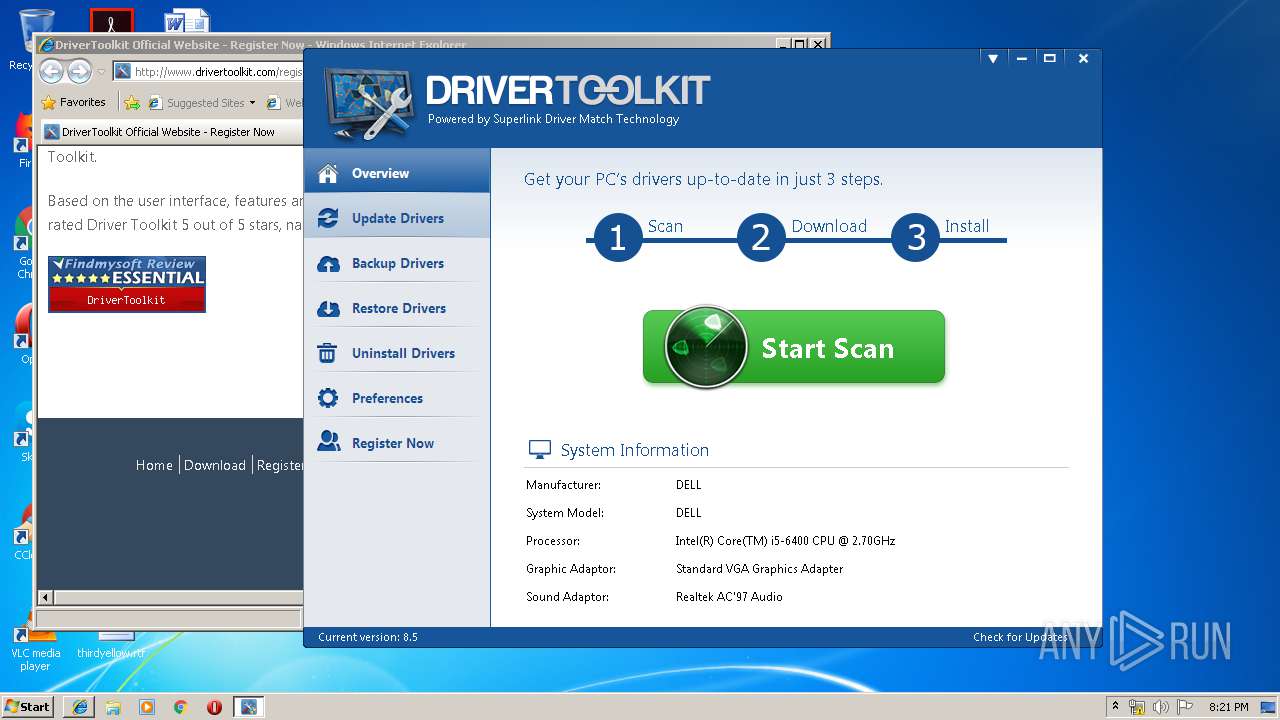Click the network tray icon

[1137, 707]
